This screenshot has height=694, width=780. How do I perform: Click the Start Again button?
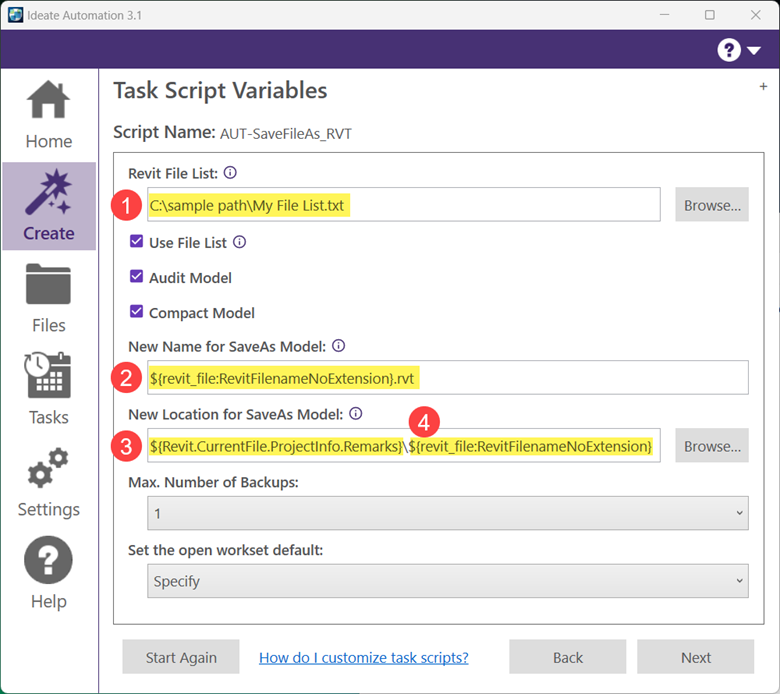(x=181, y=657)
